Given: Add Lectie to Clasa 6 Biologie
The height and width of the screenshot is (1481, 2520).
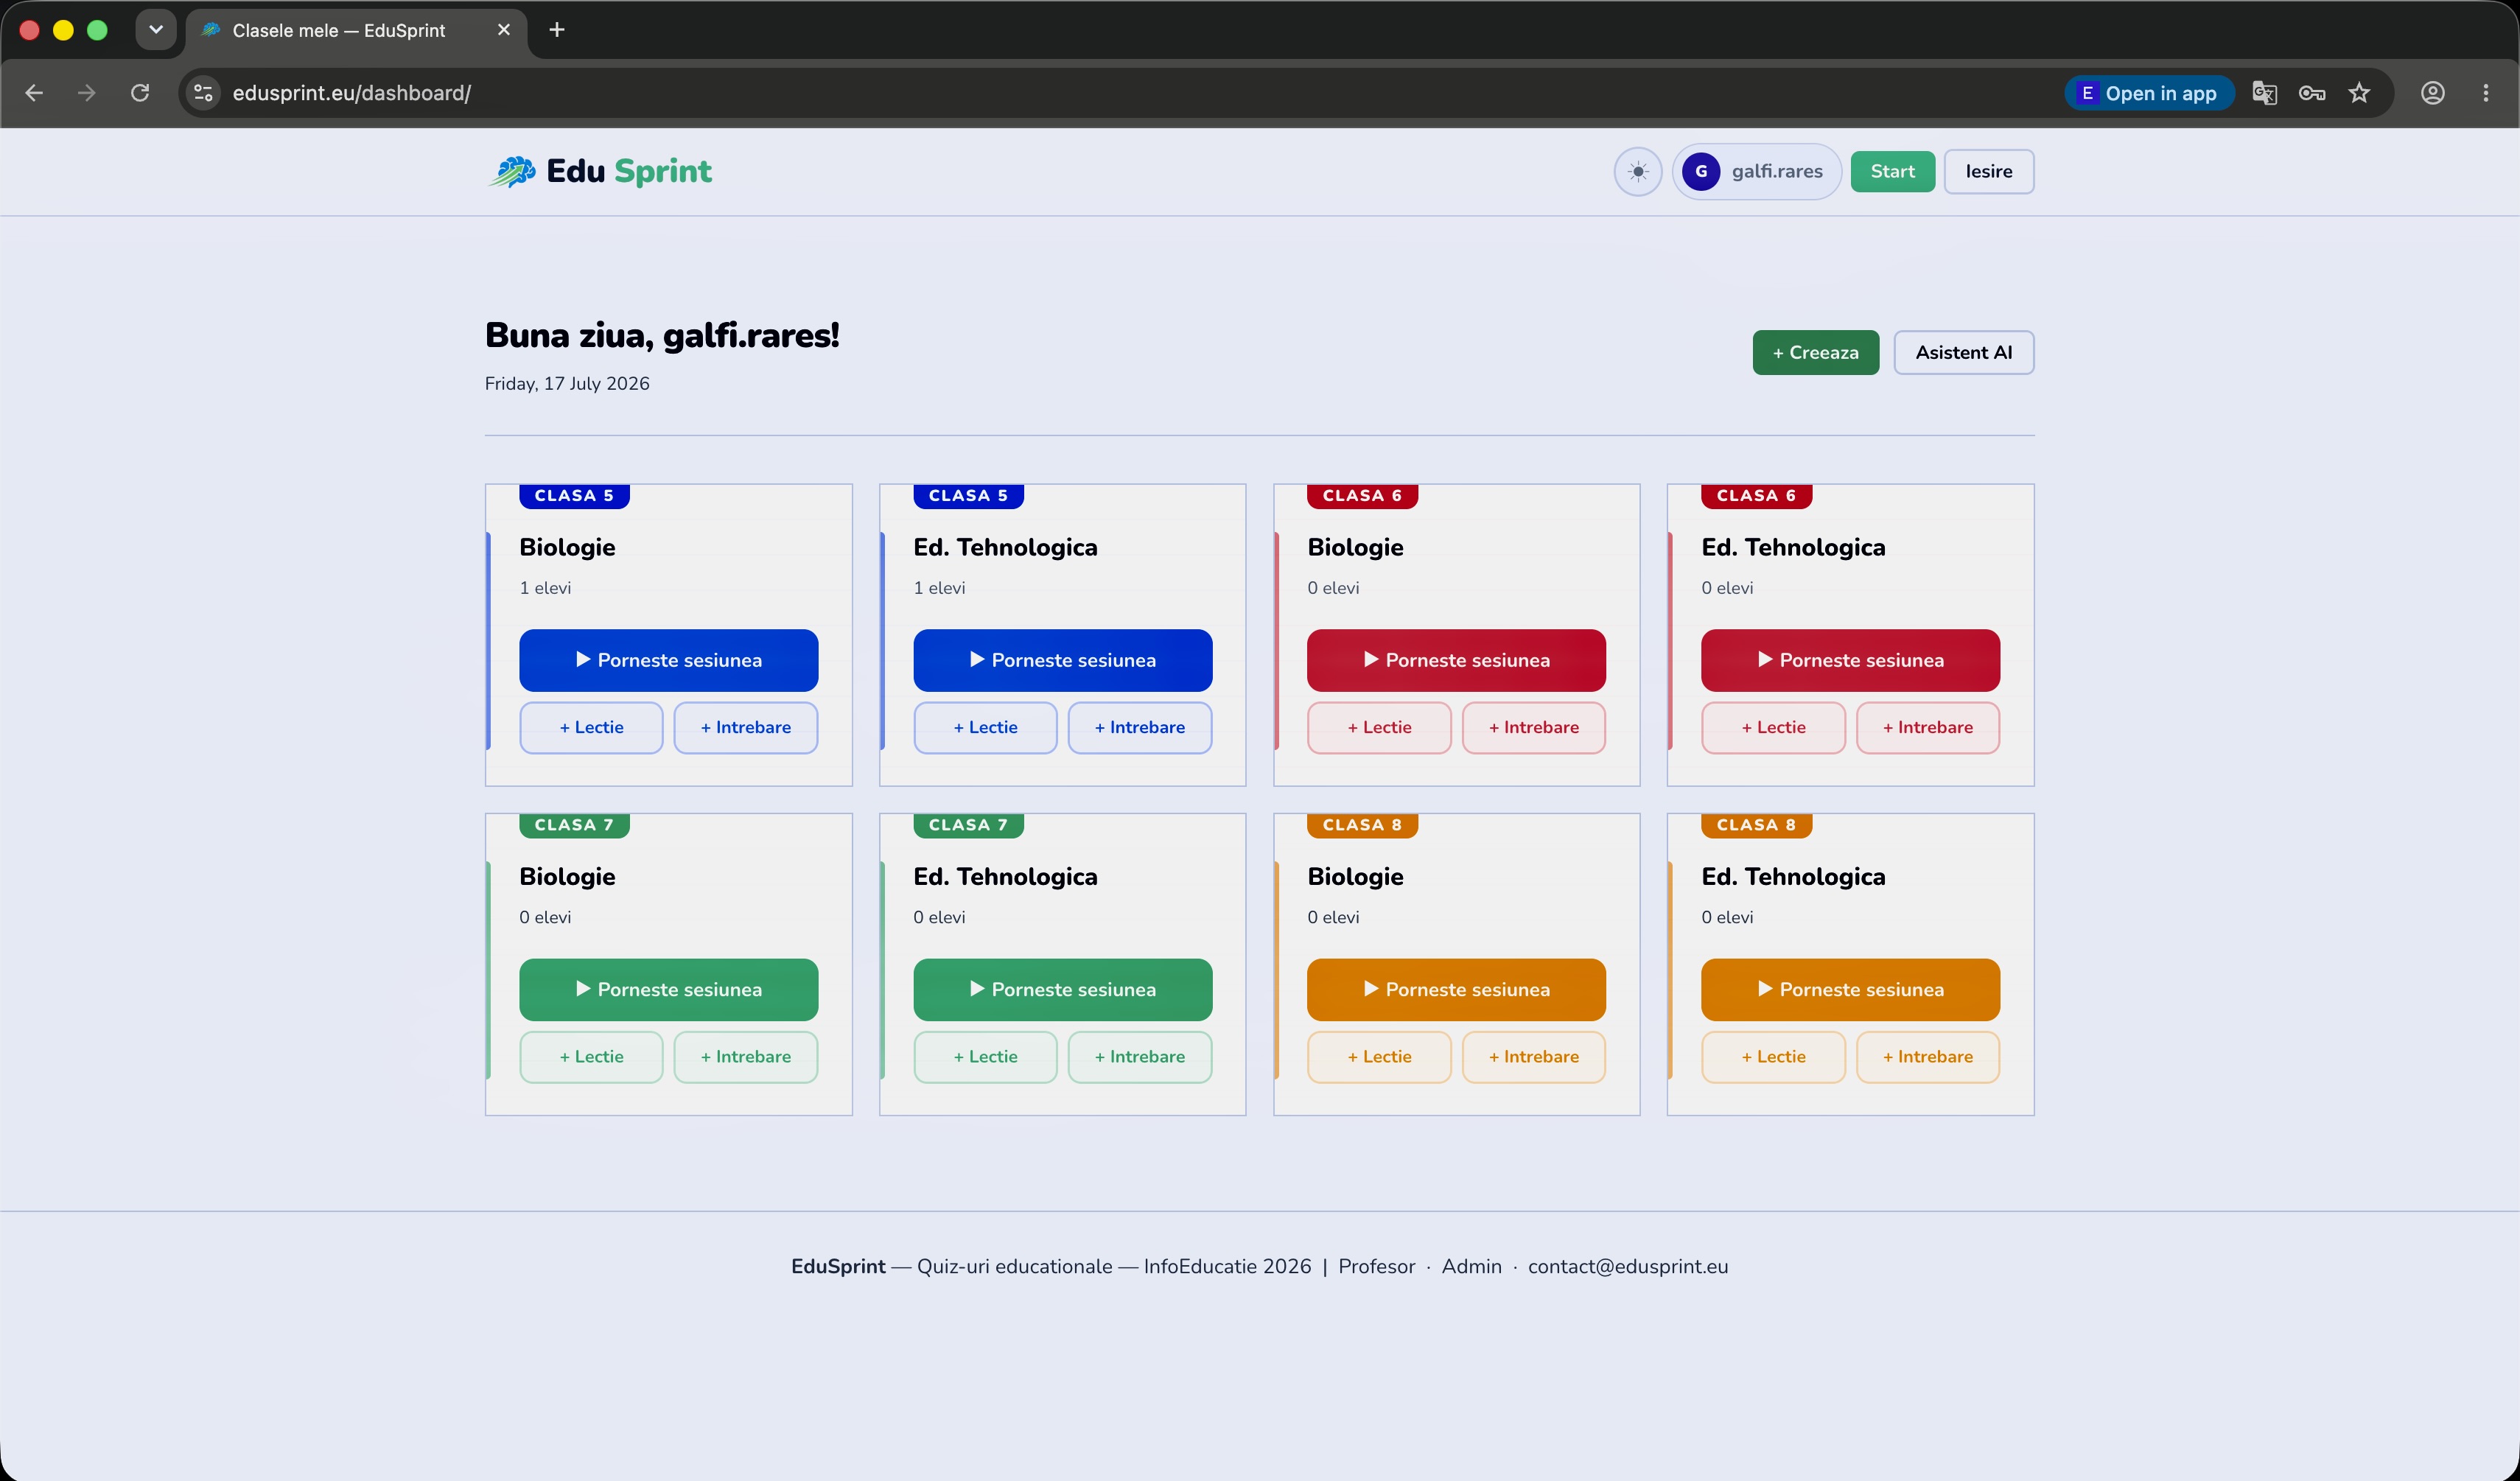Looking at the screenshot, I should pos(1379,727).
